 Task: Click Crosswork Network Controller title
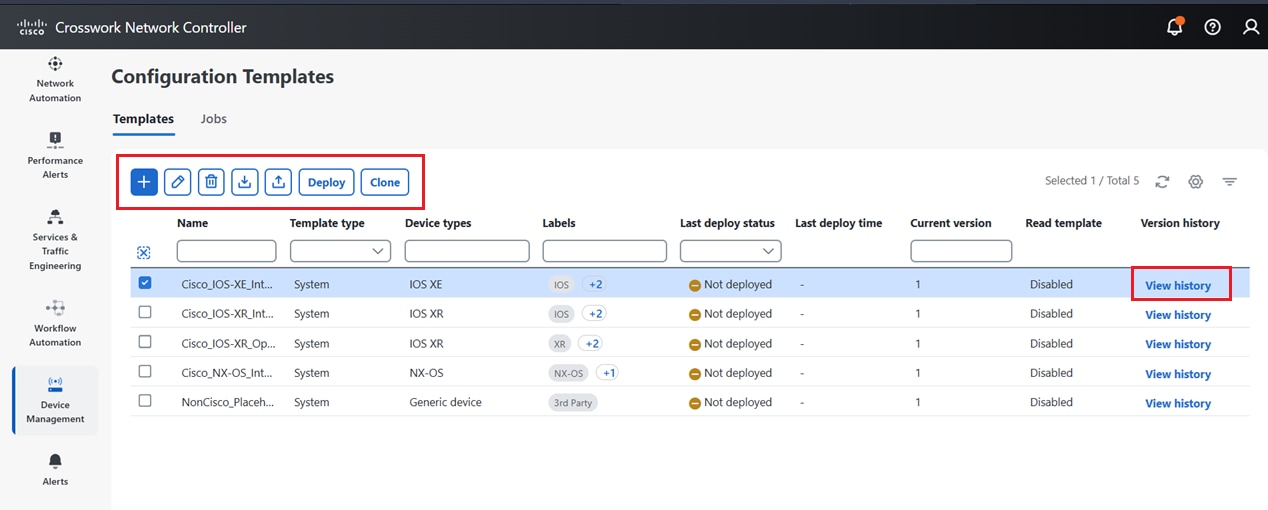[151, 27]
